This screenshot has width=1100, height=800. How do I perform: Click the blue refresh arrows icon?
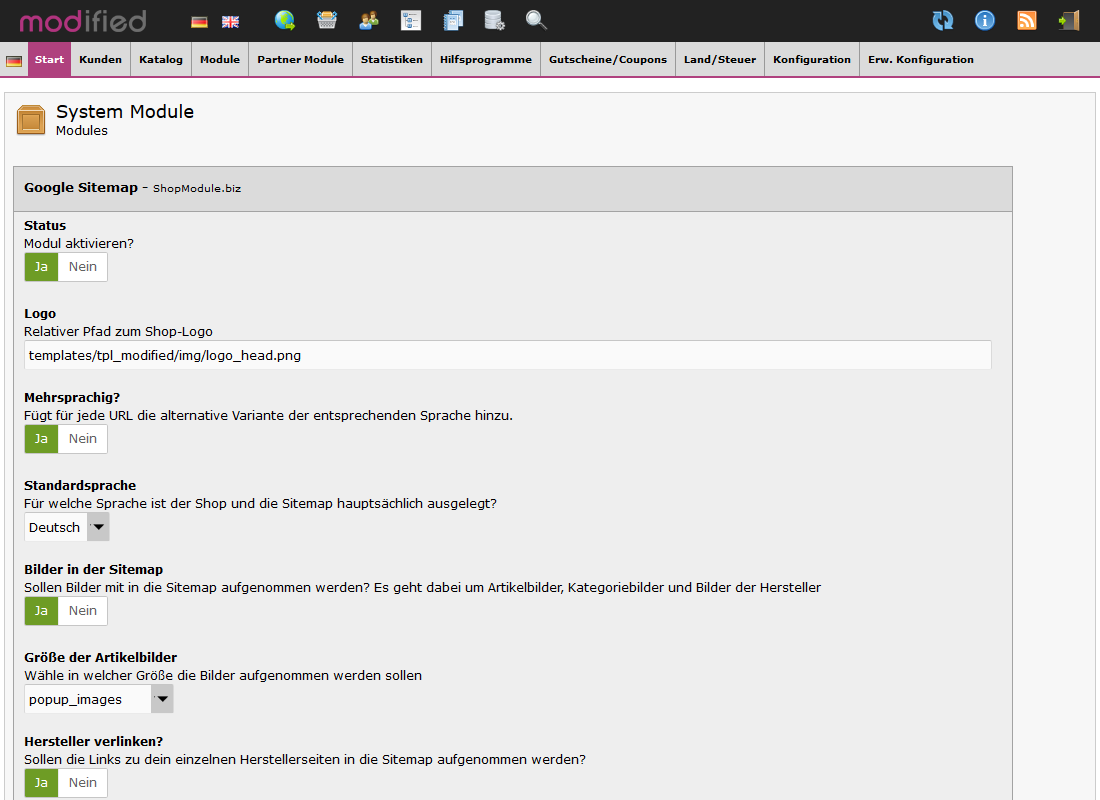click(942, 20)
